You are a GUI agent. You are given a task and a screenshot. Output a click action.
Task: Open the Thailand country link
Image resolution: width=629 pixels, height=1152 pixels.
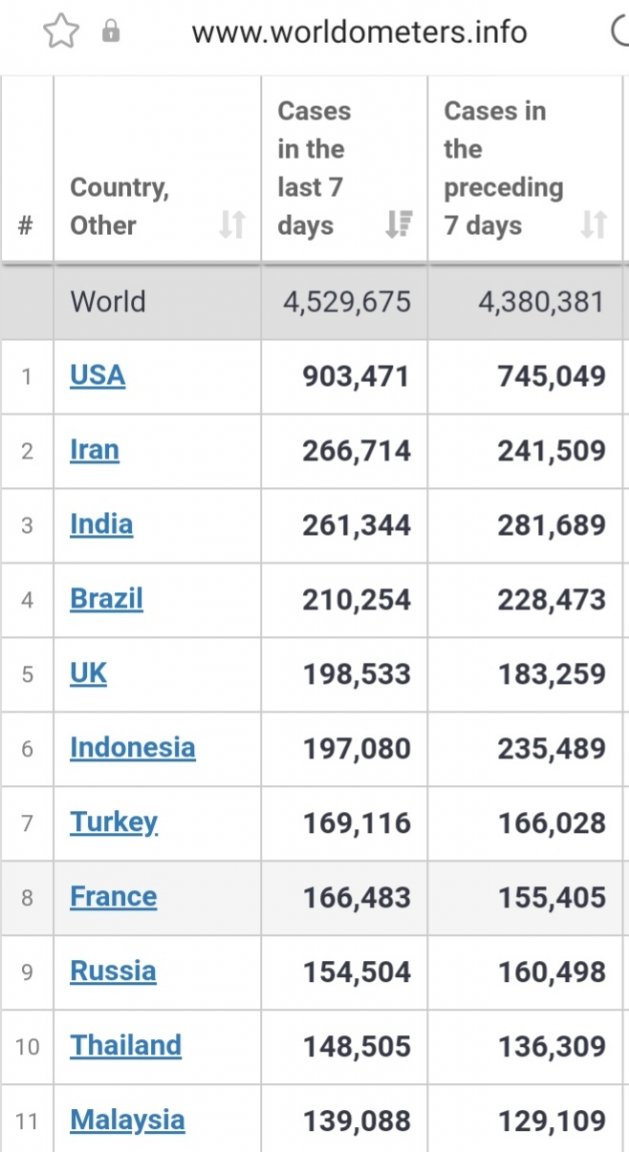(126, 1045)
